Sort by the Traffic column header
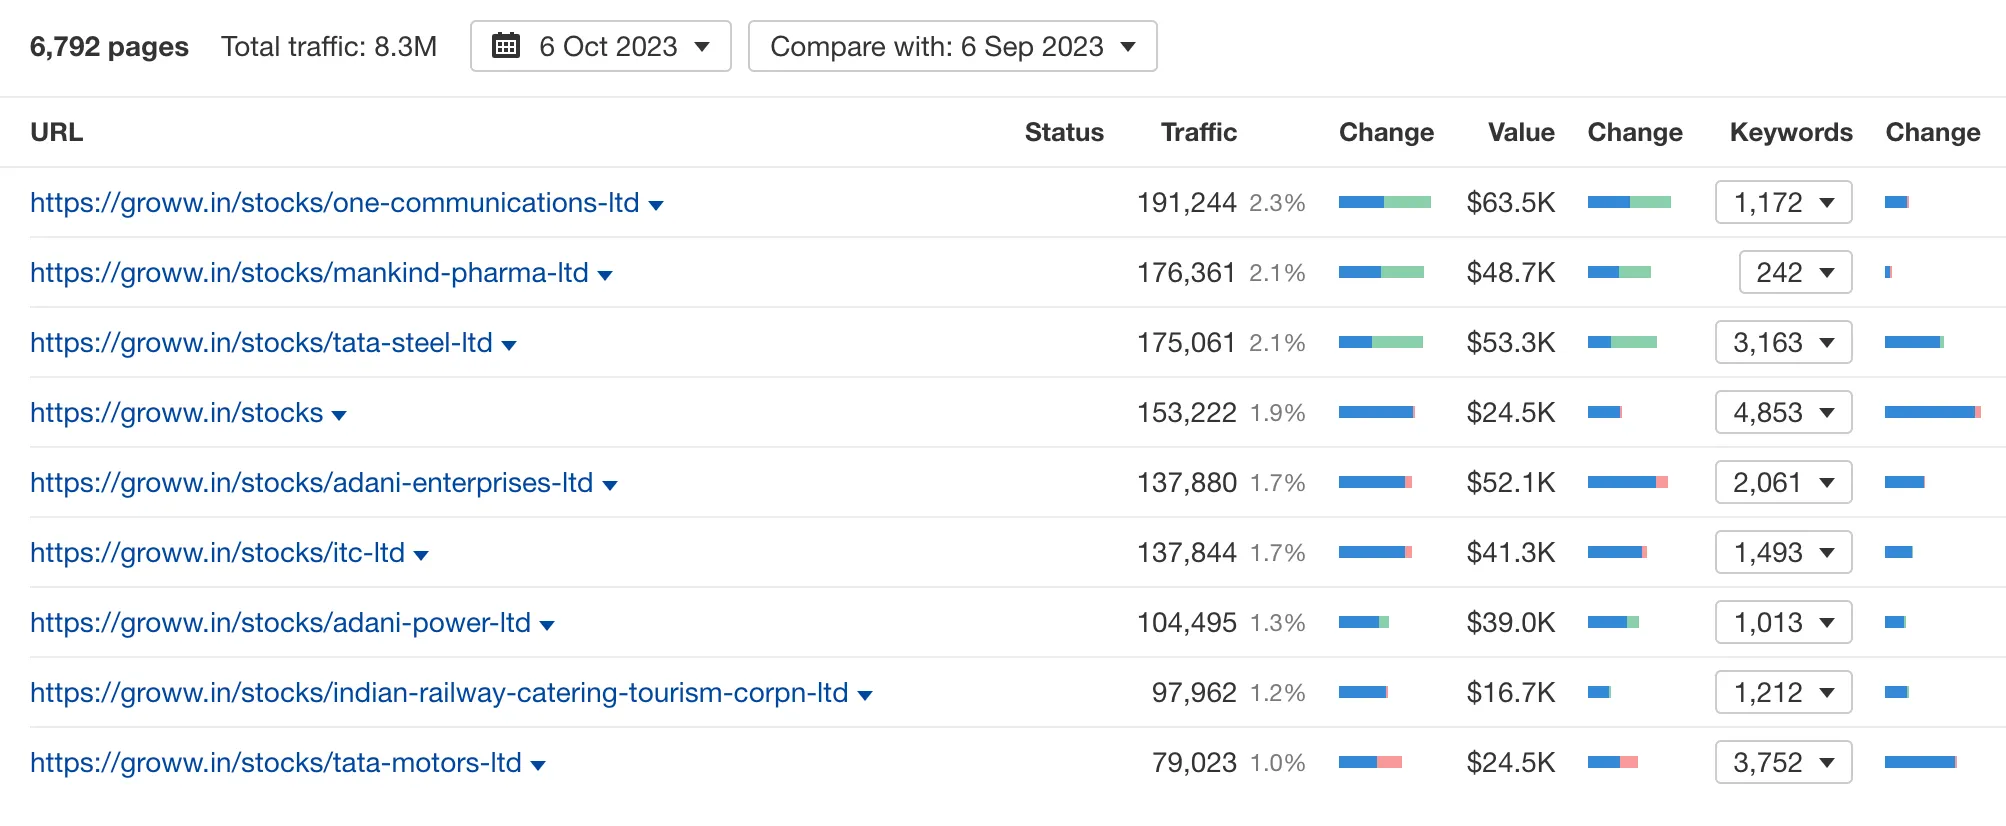The width and height of the screenshot is (2006, 826). (x=1199, y=132)
